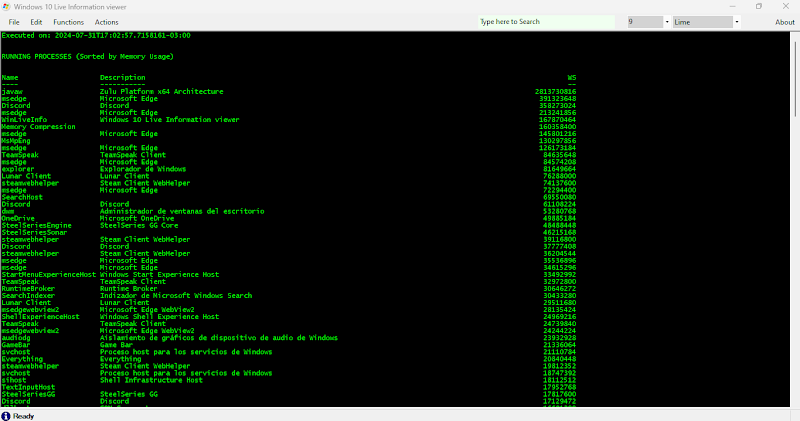Click the info icon in status bar

(x=6, y=416)
